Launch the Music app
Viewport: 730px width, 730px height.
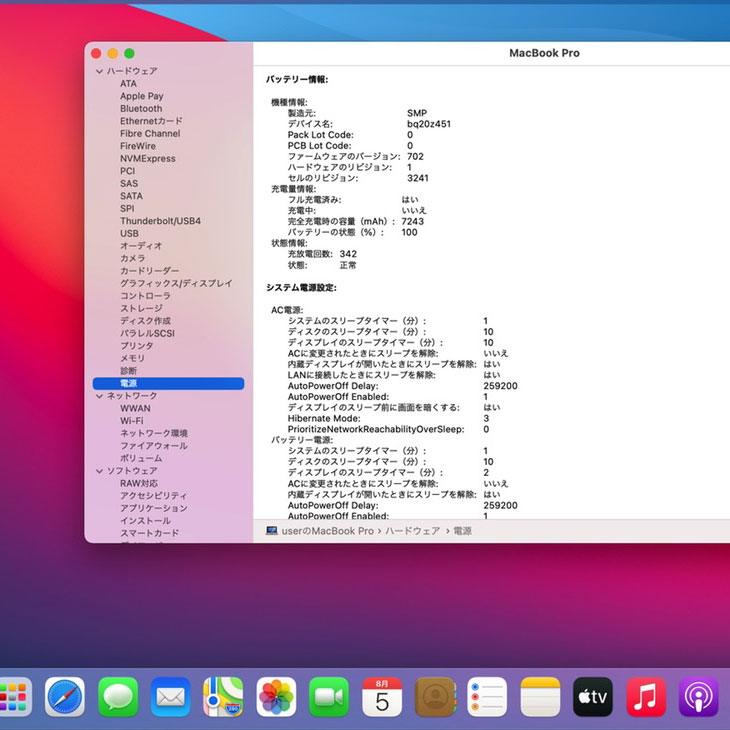646,696
